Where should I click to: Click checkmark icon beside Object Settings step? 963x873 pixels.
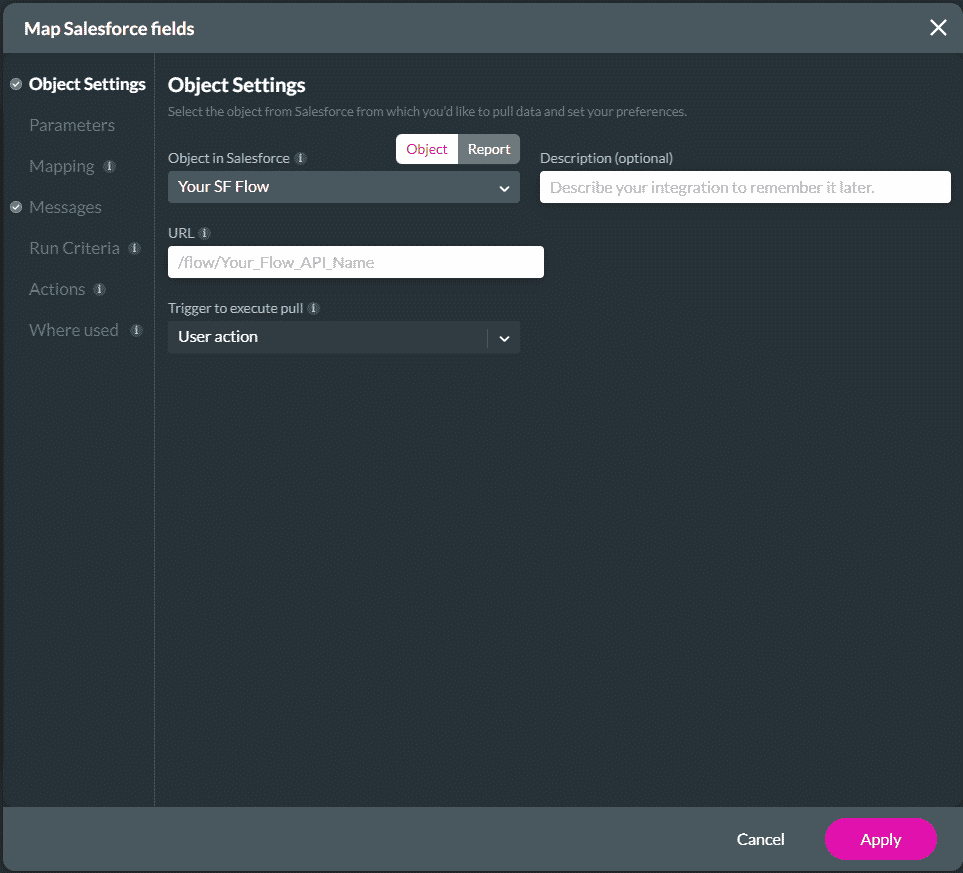16,84
